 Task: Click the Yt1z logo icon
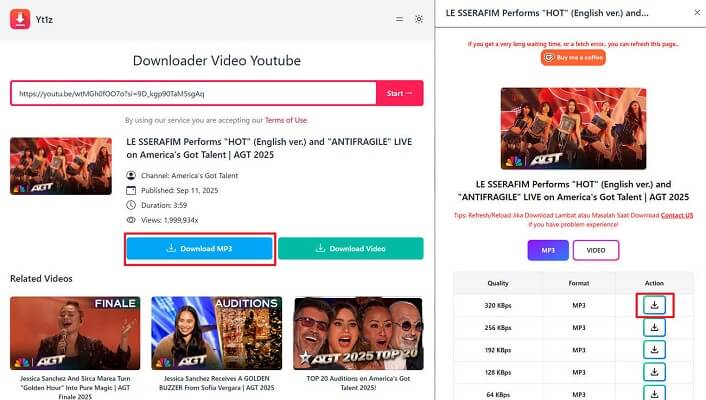coord(20,19)
